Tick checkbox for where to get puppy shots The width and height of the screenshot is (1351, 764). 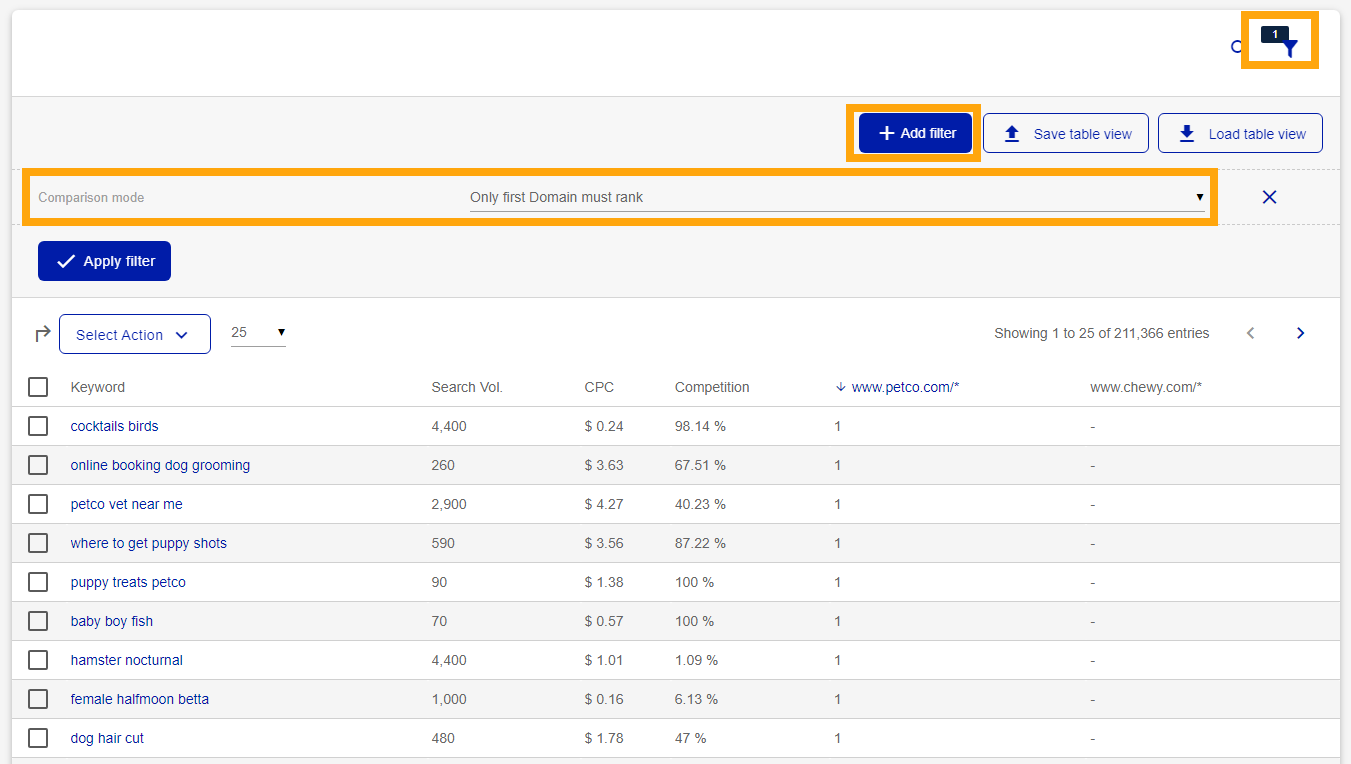point(38,543)
